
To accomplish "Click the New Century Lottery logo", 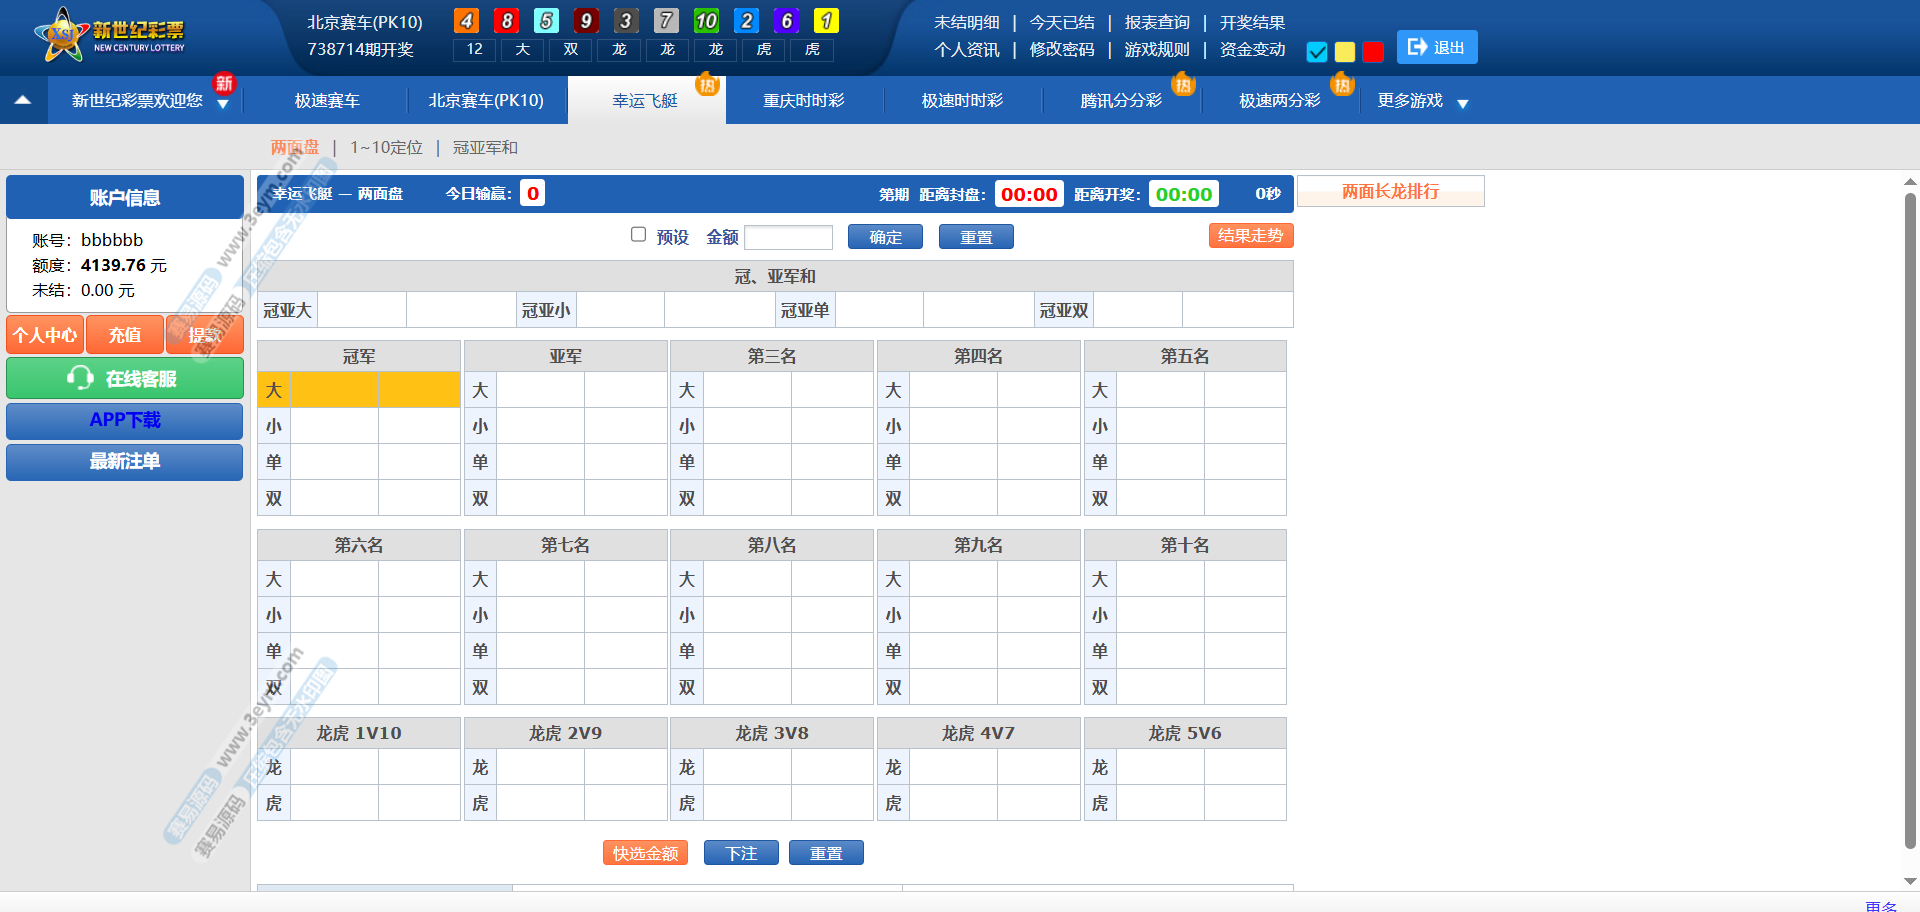I will tap(110, 35).
